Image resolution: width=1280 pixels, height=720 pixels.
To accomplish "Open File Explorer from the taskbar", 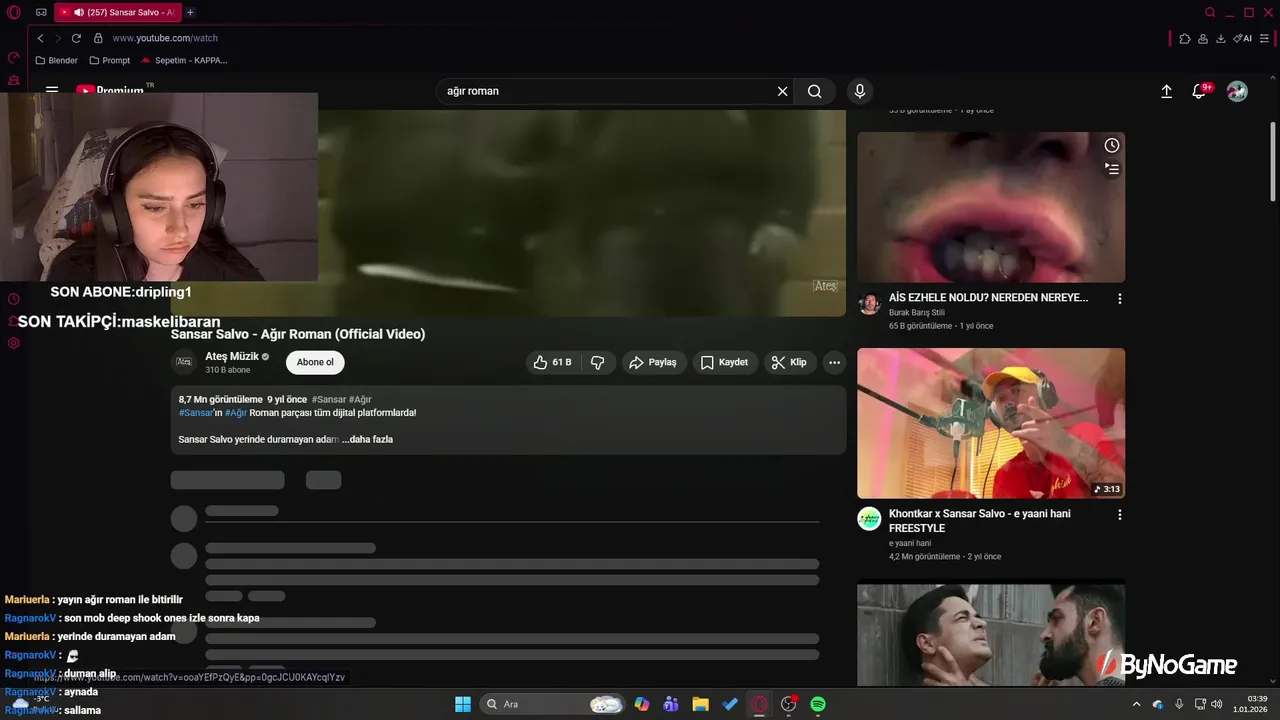I will click(x=700, y=704).
